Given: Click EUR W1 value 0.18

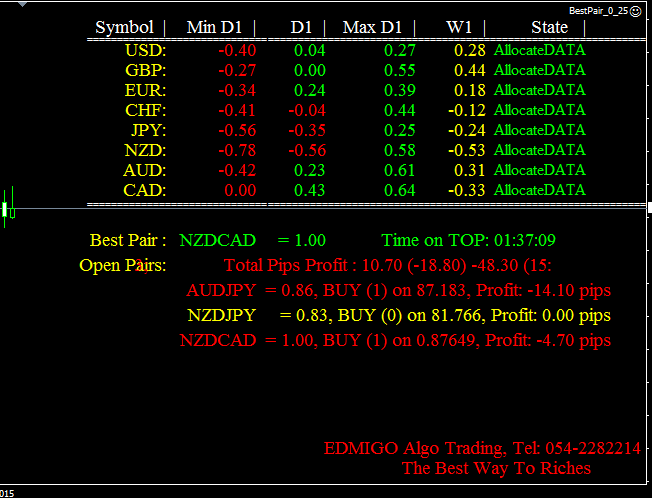Looking at the screenshot, I should click(x=470, y=91).
